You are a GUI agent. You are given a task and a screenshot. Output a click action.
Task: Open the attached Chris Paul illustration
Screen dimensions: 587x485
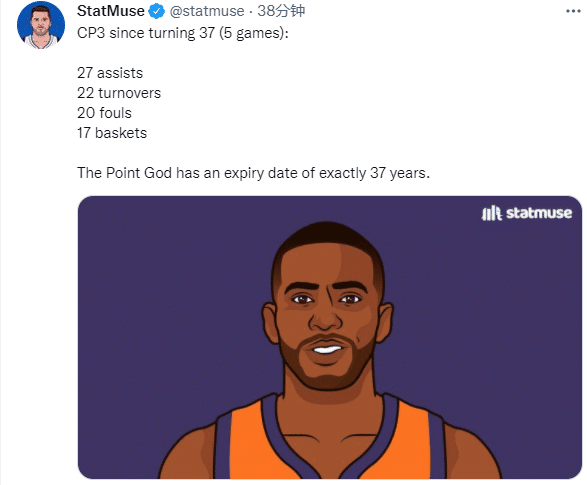[329, 337]
